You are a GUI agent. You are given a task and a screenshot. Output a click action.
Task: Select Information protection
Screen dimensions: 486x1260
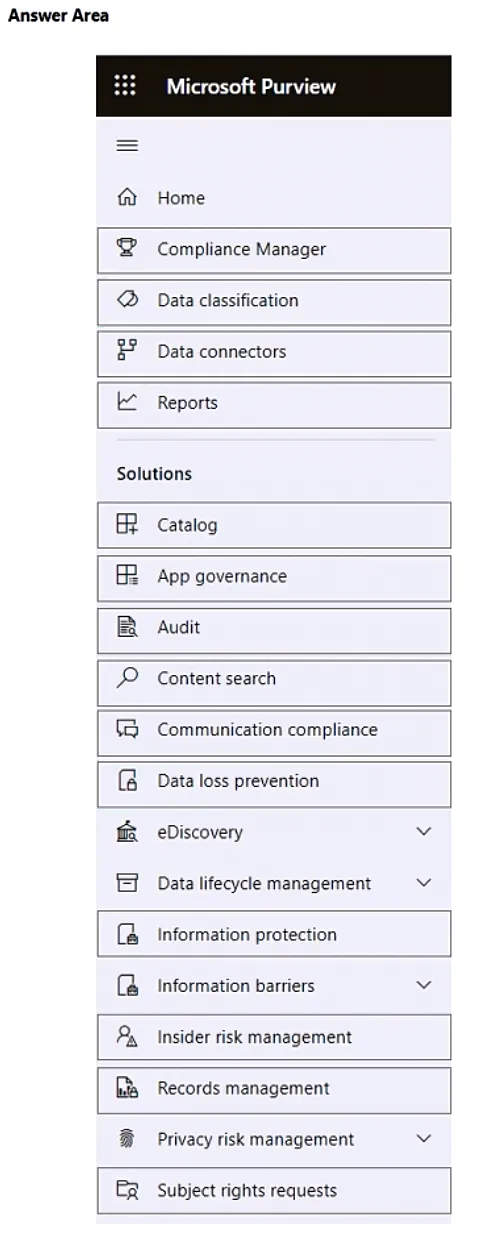(274, 933)
